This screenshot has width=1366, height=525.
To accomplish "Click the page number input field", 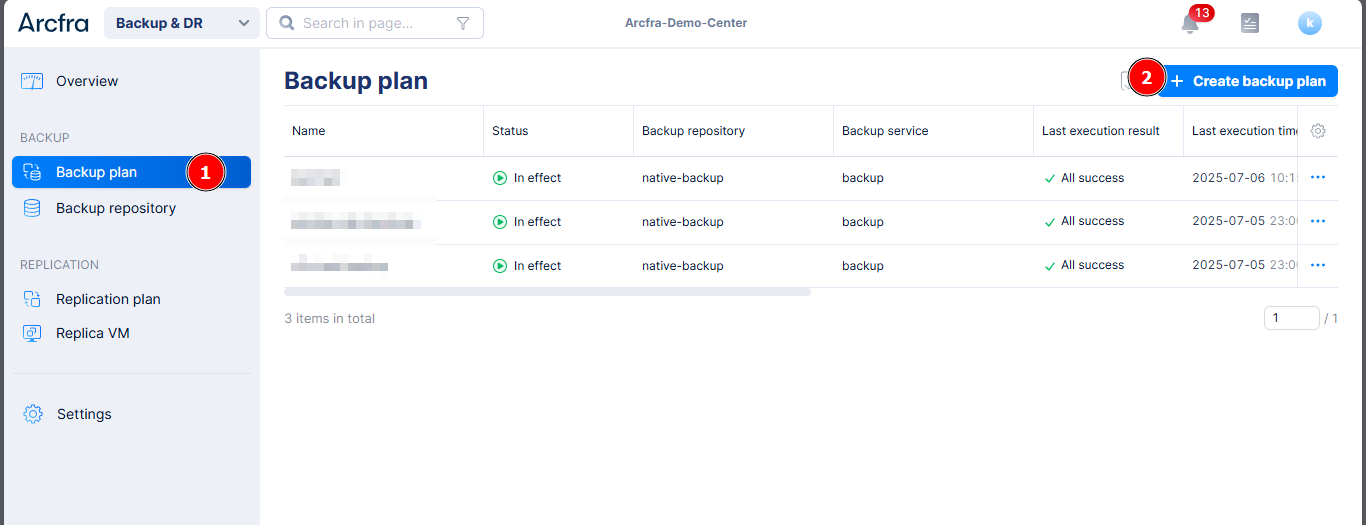I will click(1290, 318).
